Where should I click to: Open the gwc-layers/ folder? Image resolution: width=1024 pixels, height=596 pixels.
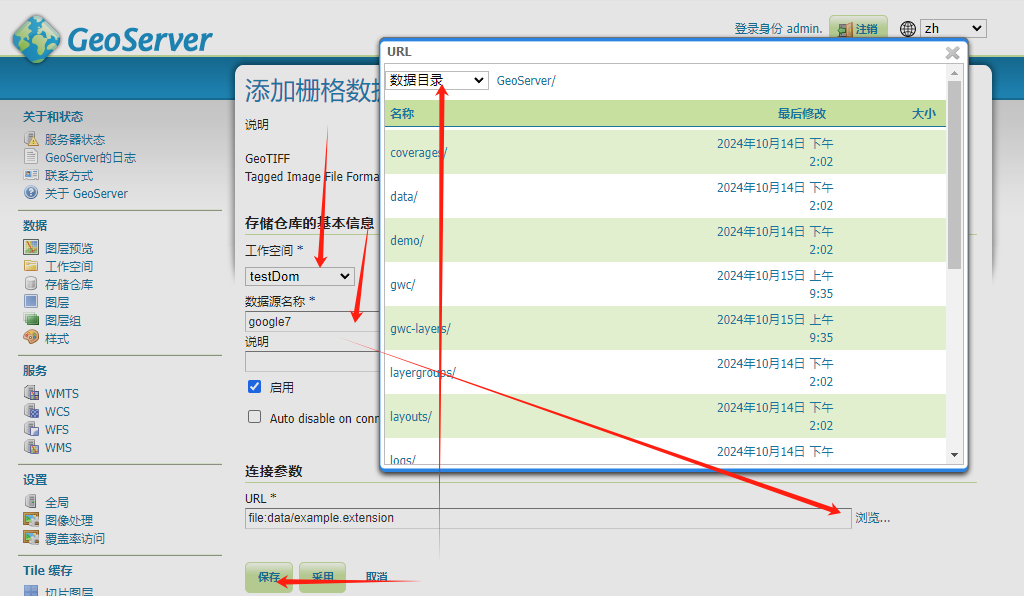420,328
